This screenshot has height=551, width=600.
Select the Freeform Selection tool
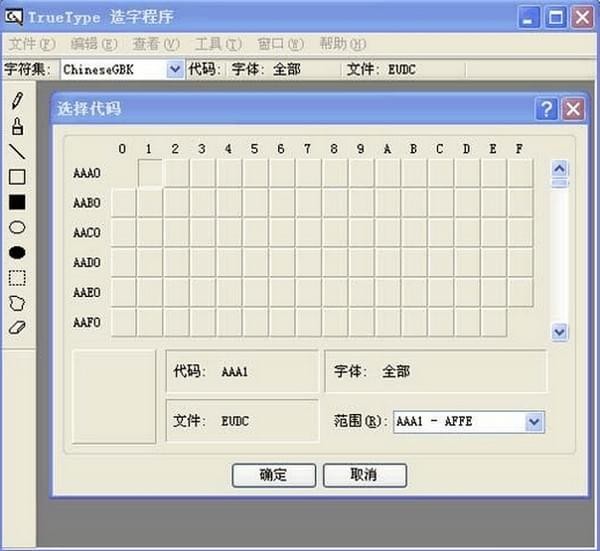[17, 302]
